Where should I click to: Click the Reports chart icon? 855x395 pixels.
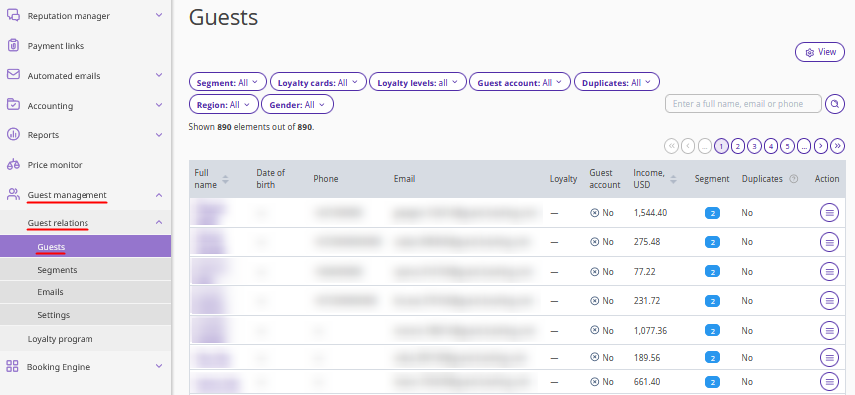tap(13, 134)
